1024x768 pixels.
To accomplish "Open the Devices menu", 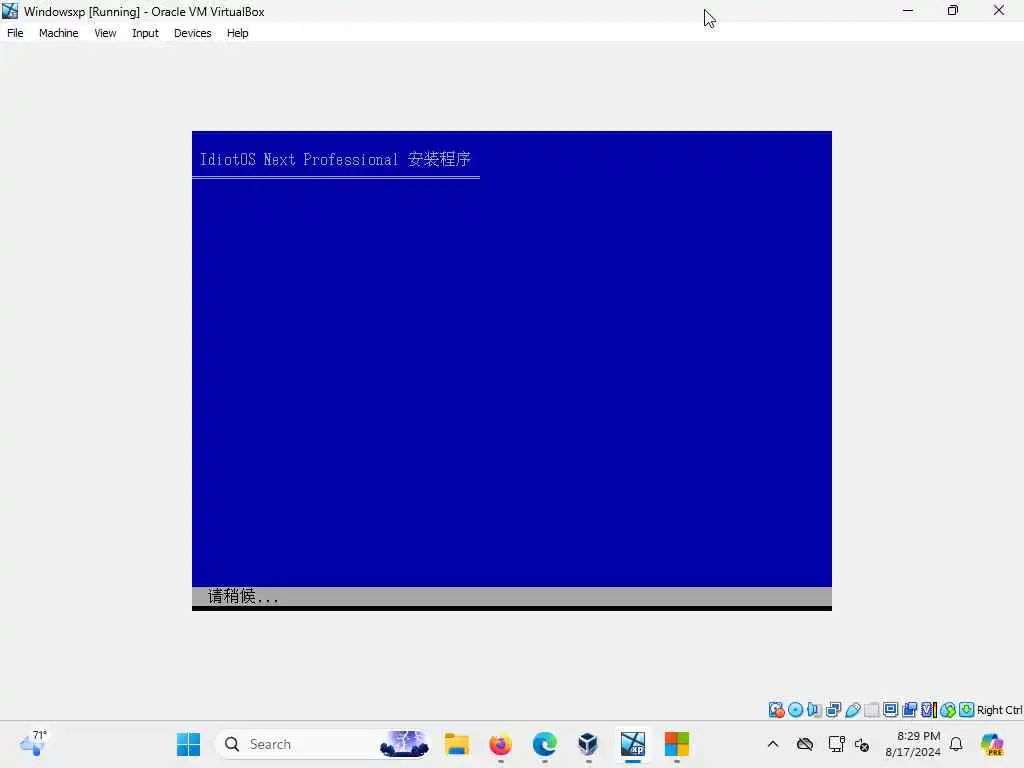I will point(192,33).
